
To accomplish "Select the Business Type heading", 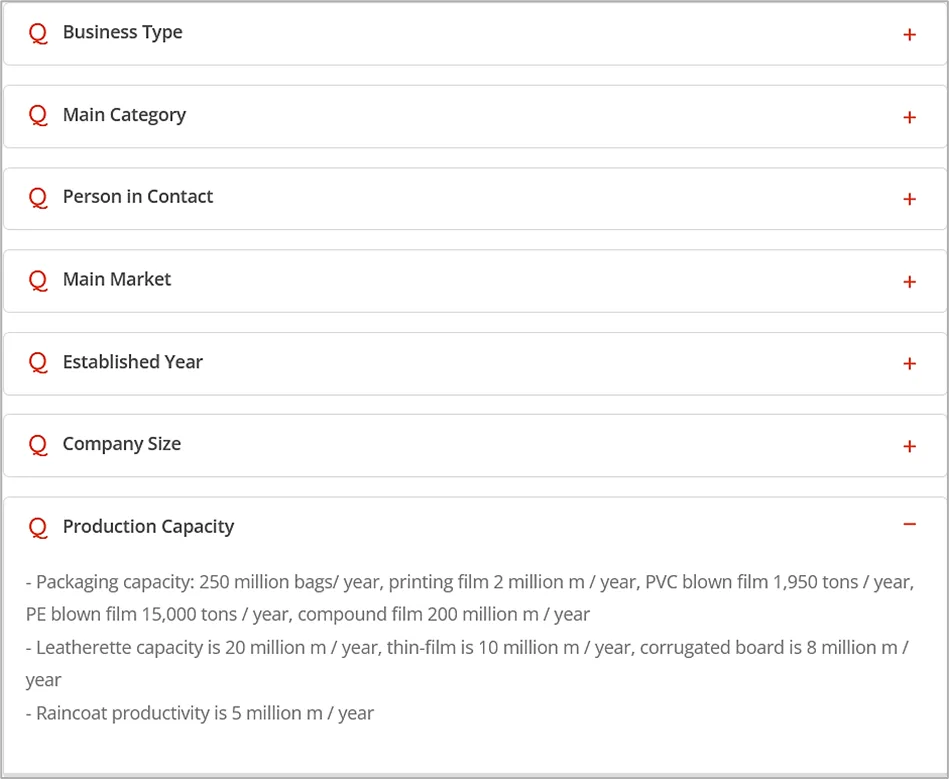I will click(122, 32).
